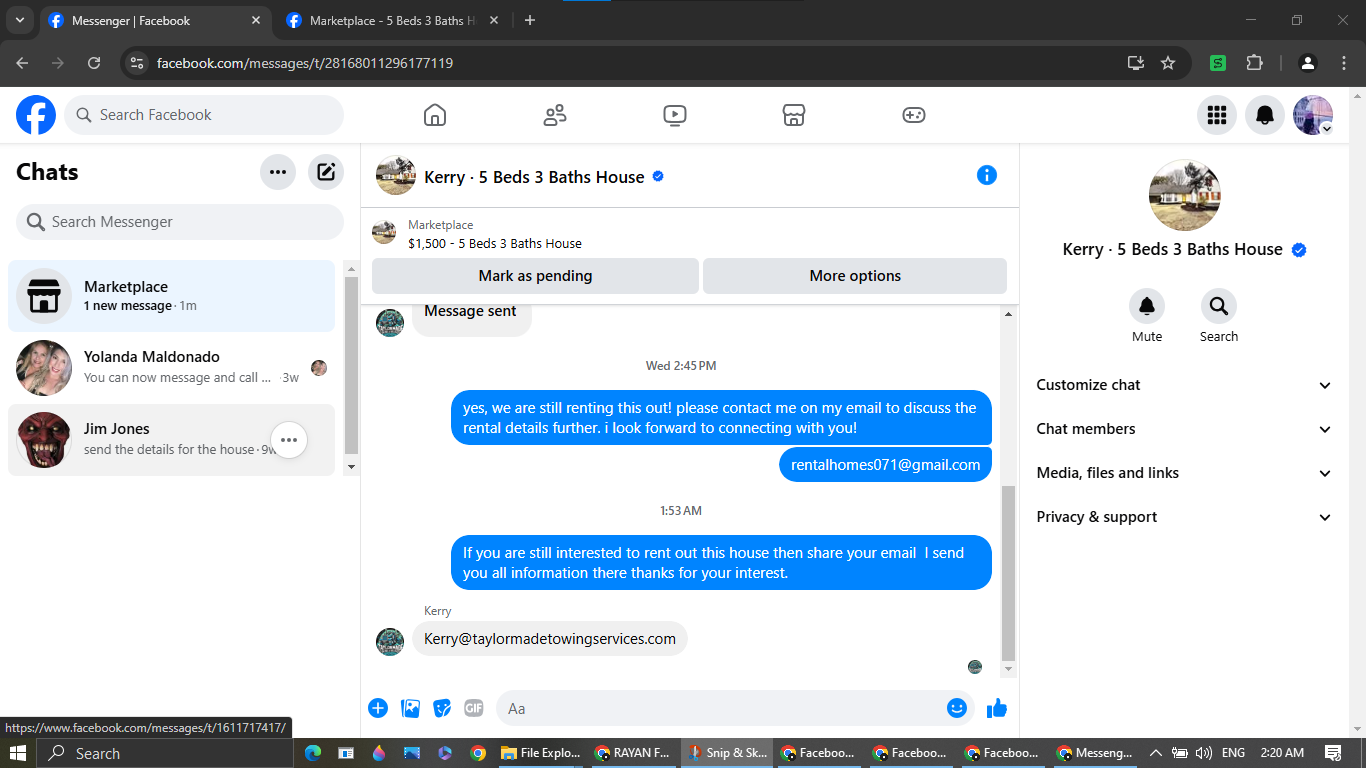The width and height of the screenshot is (1366, 768).
Task: Open the $1,500 5 Beds 3 Baths listing
Action: [x=494, y=243]
